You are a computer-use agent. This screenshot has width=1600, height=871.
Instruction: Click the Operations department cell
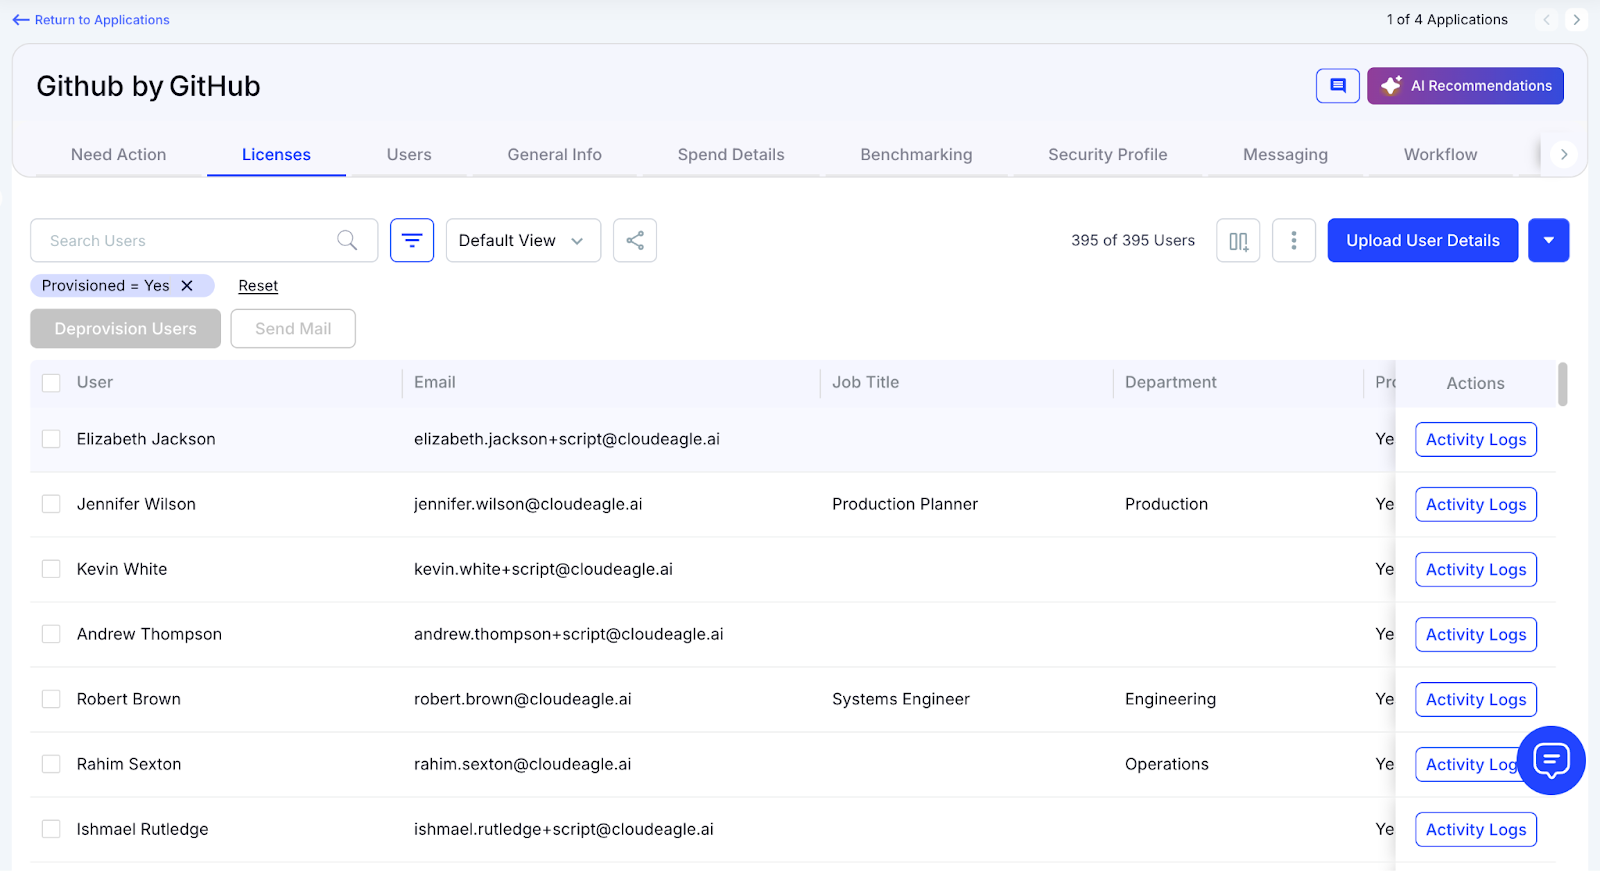tap(1167, 764)
